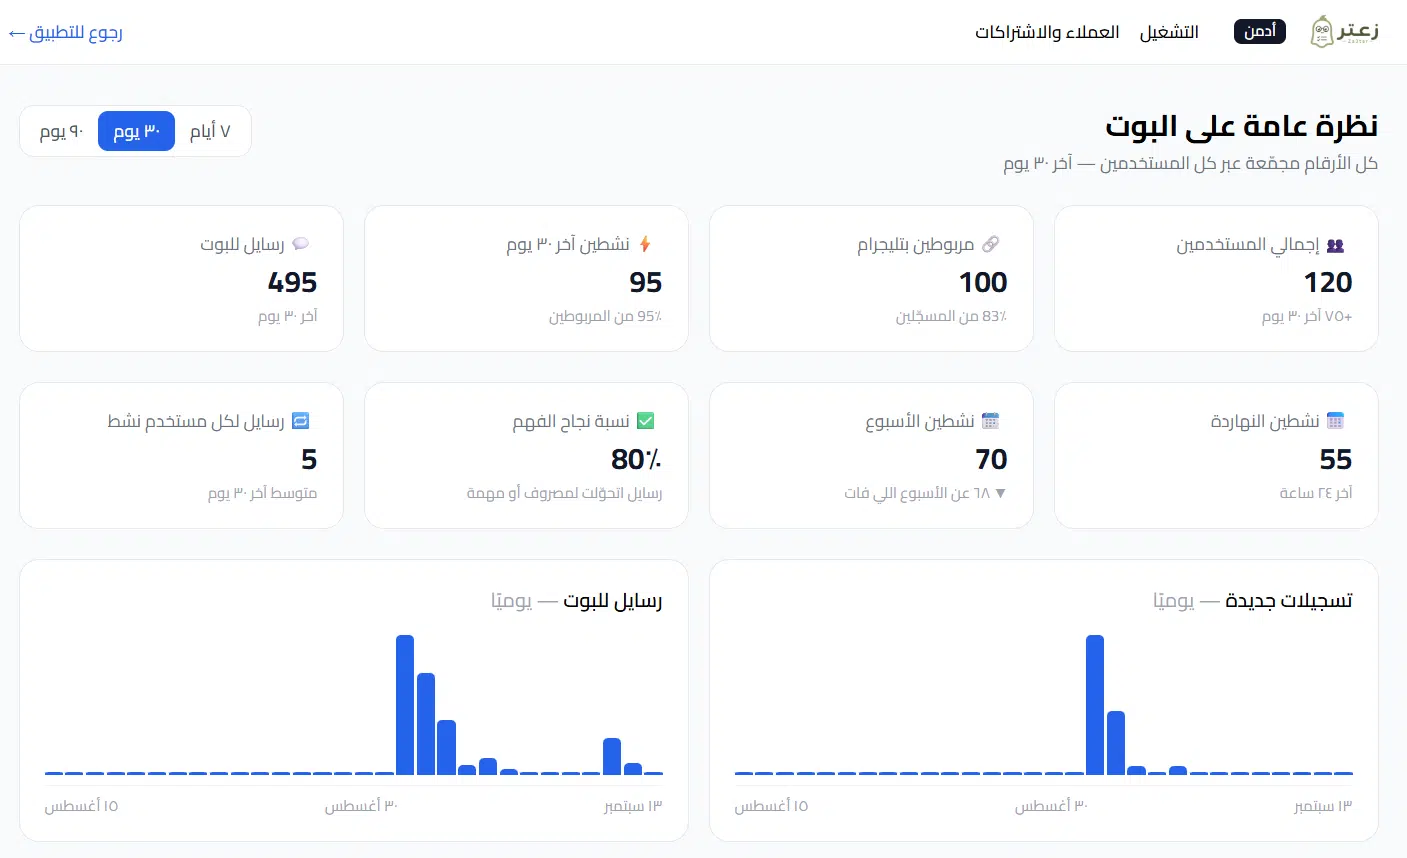Click the messages-per-user repeat arrows icon
1407x858 pixels.
300,421
